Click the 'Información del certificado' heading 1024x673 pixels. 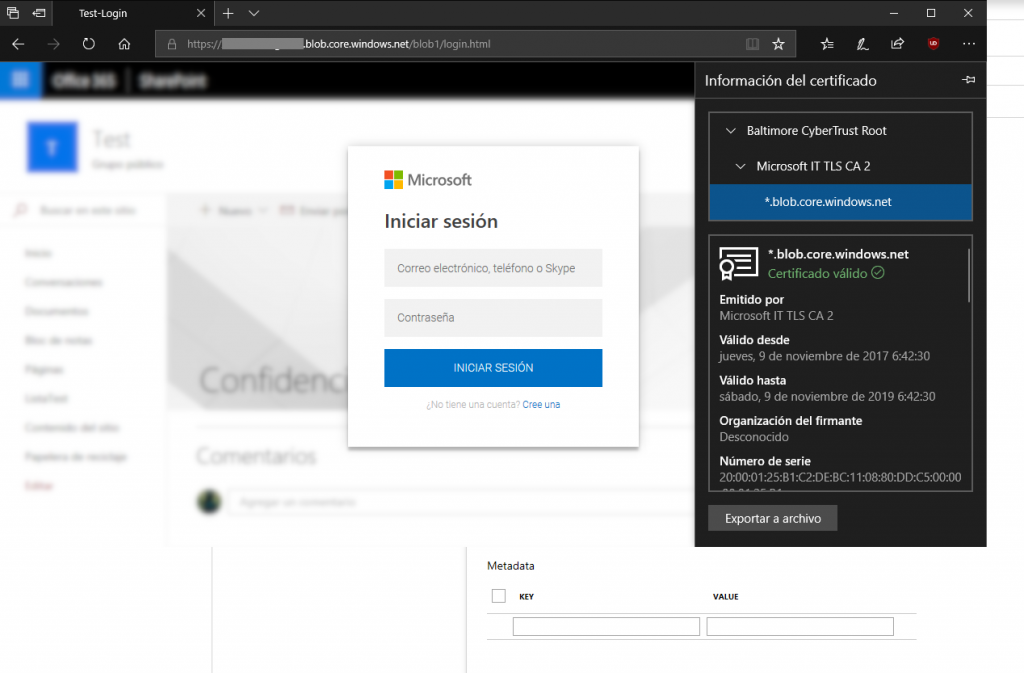[x=790, y=80]
